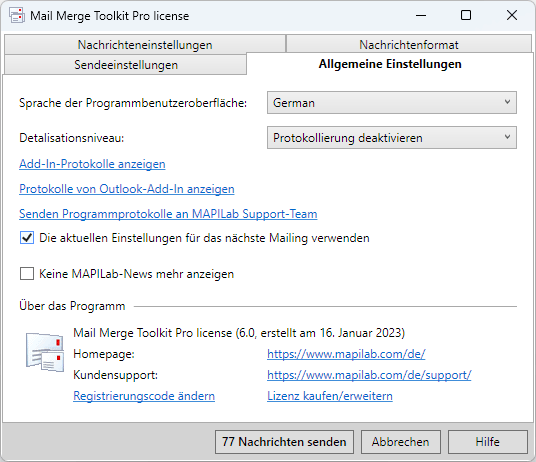This screenshot has height=462, width=536.
Task: Expand the Detalisationsniveau dropdown
Action: [392, 138]
